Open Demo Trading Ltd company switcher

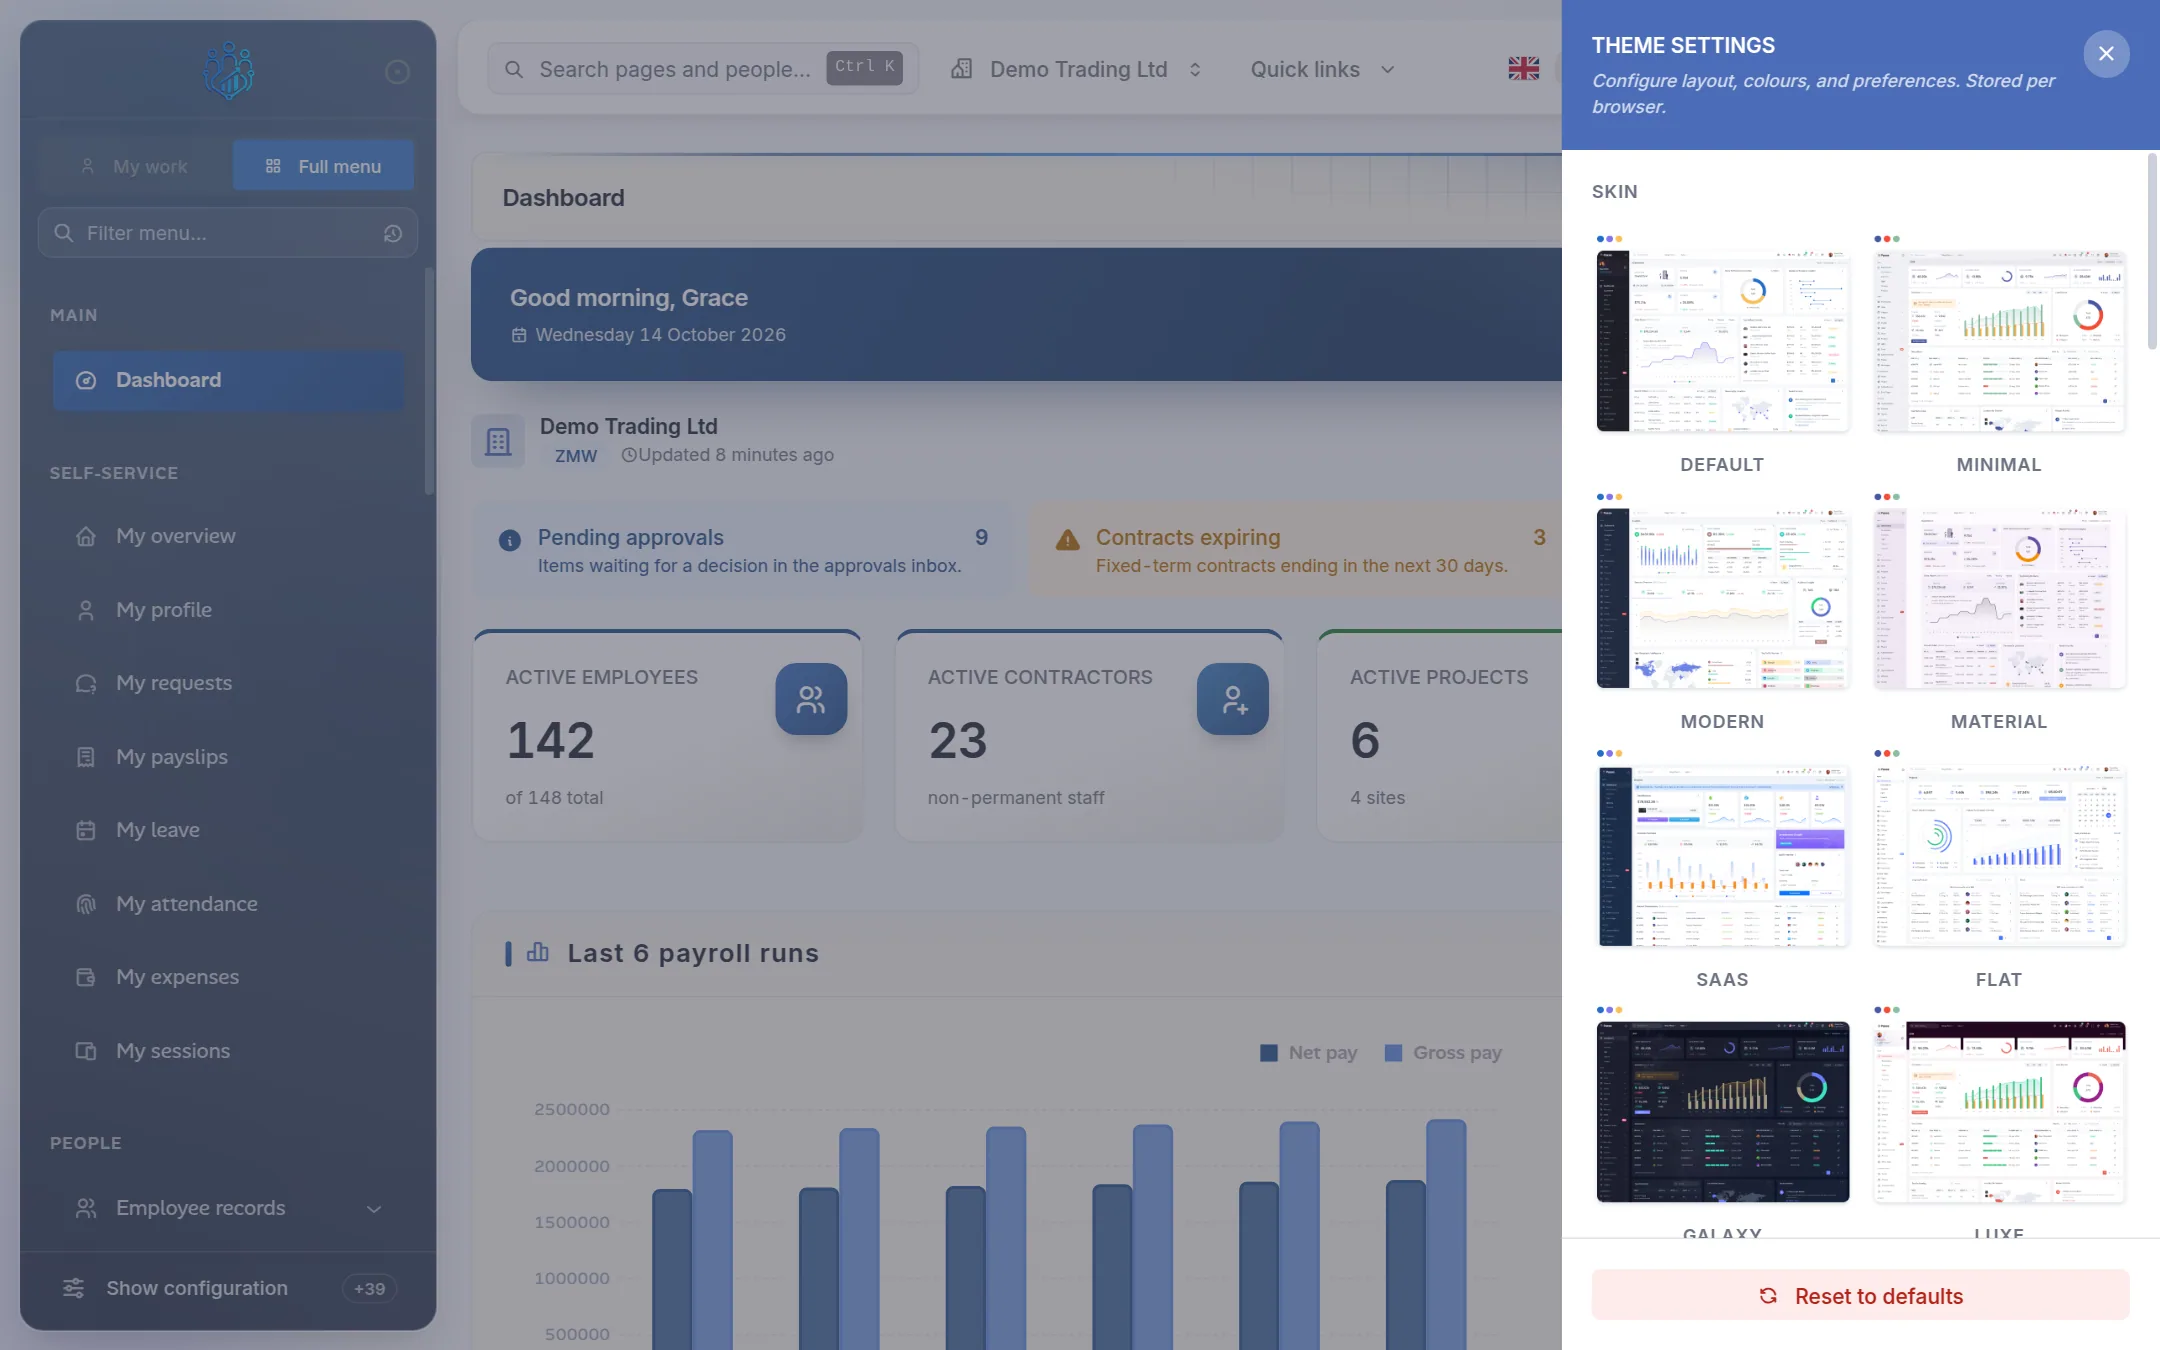(1076, 69)
